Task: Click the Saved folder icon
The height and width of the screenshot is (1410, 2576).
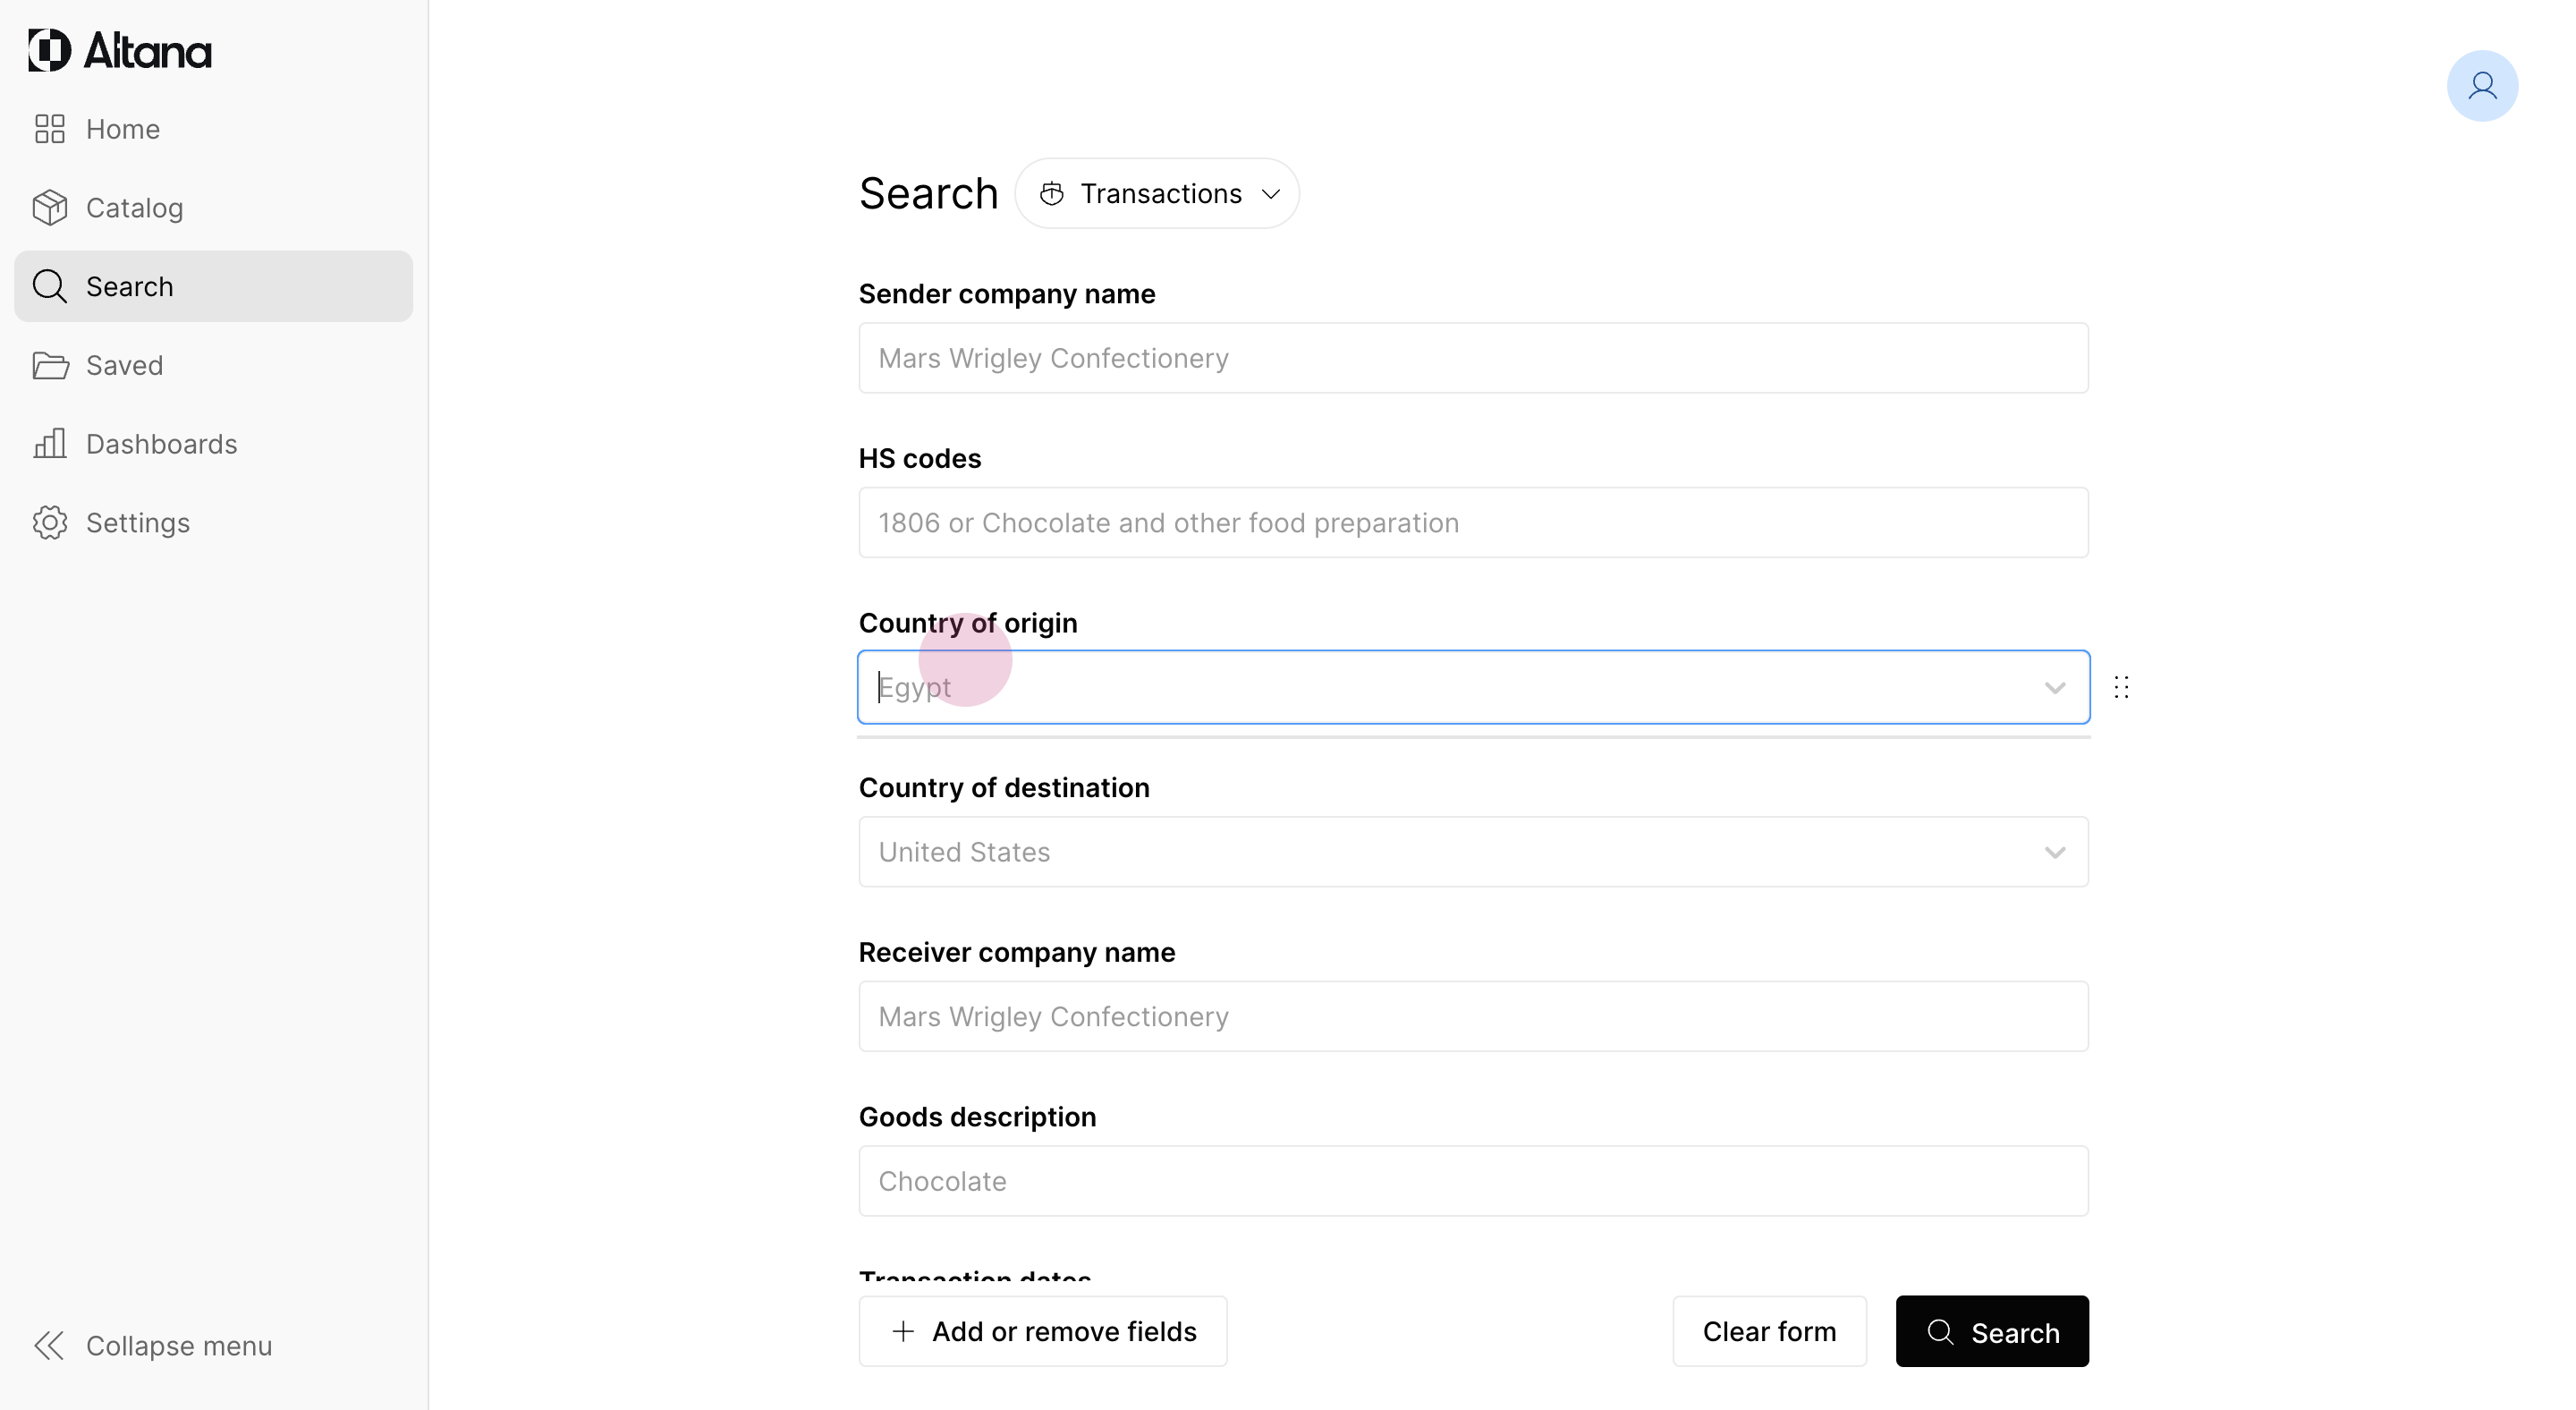Action: pyautogui.click(x=49, y=365)
